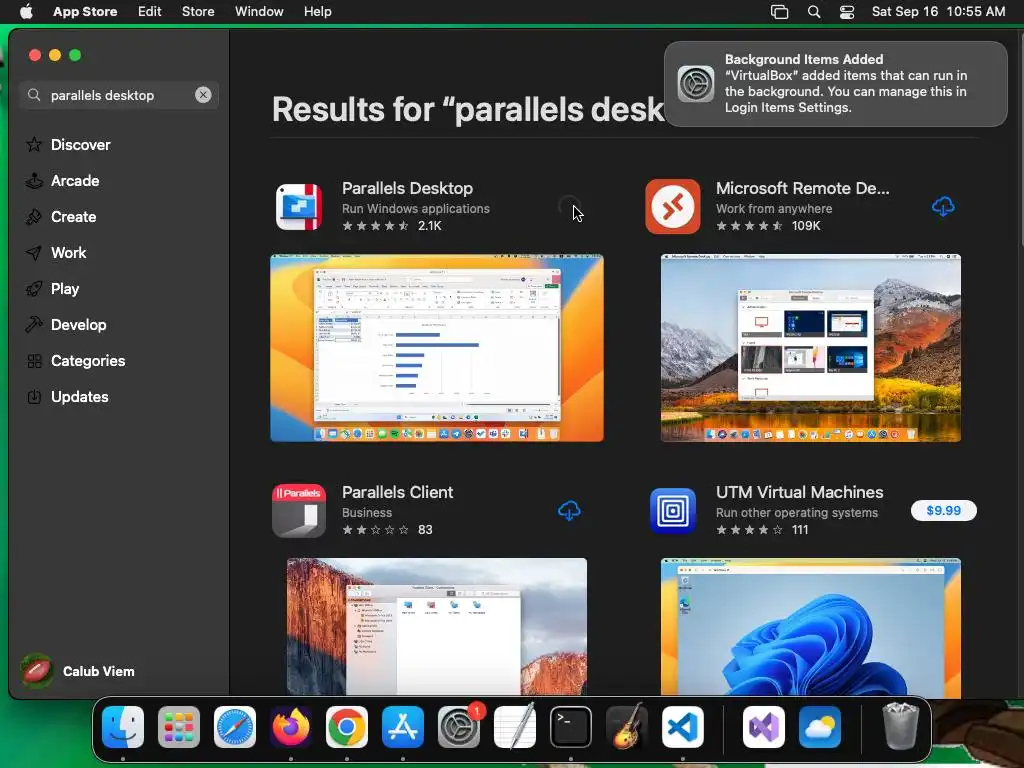The height and width of the screenshot is (768, 1024).
Task: Open the Apple menu
Action: pyautogui.click(x=26, y=12)
